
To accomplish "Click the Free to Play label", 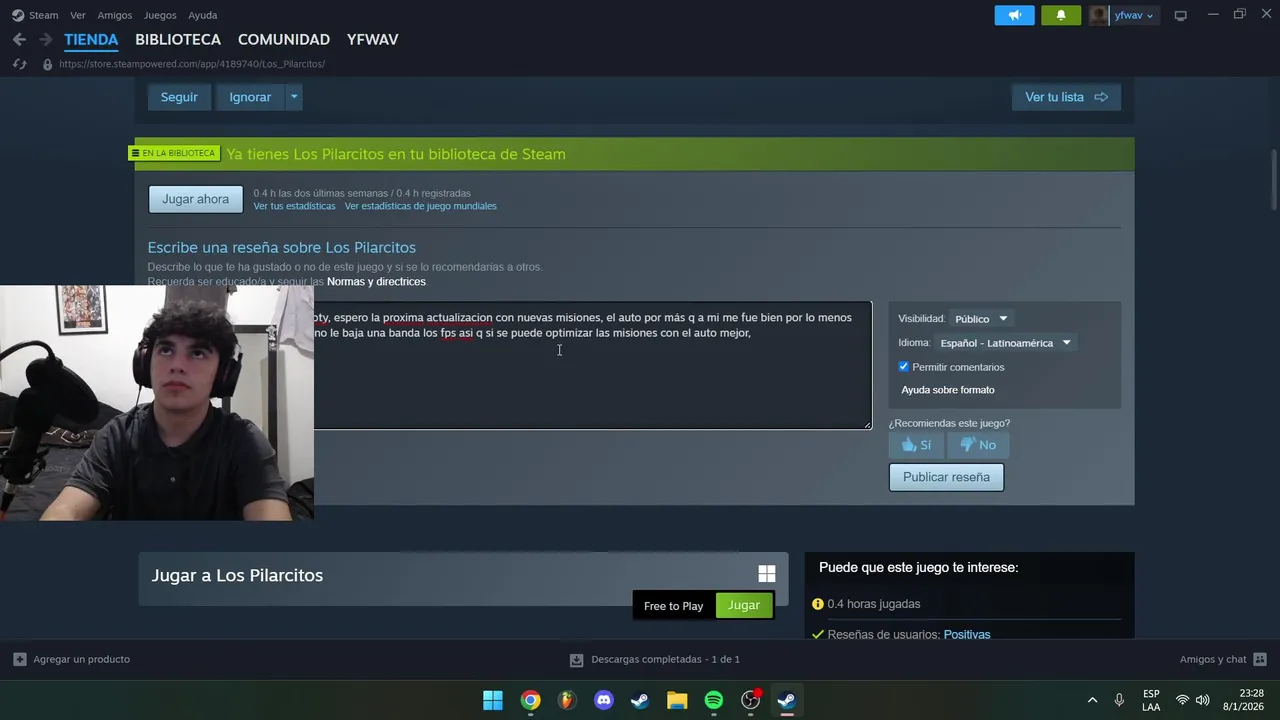I will [x=673, y=606].
